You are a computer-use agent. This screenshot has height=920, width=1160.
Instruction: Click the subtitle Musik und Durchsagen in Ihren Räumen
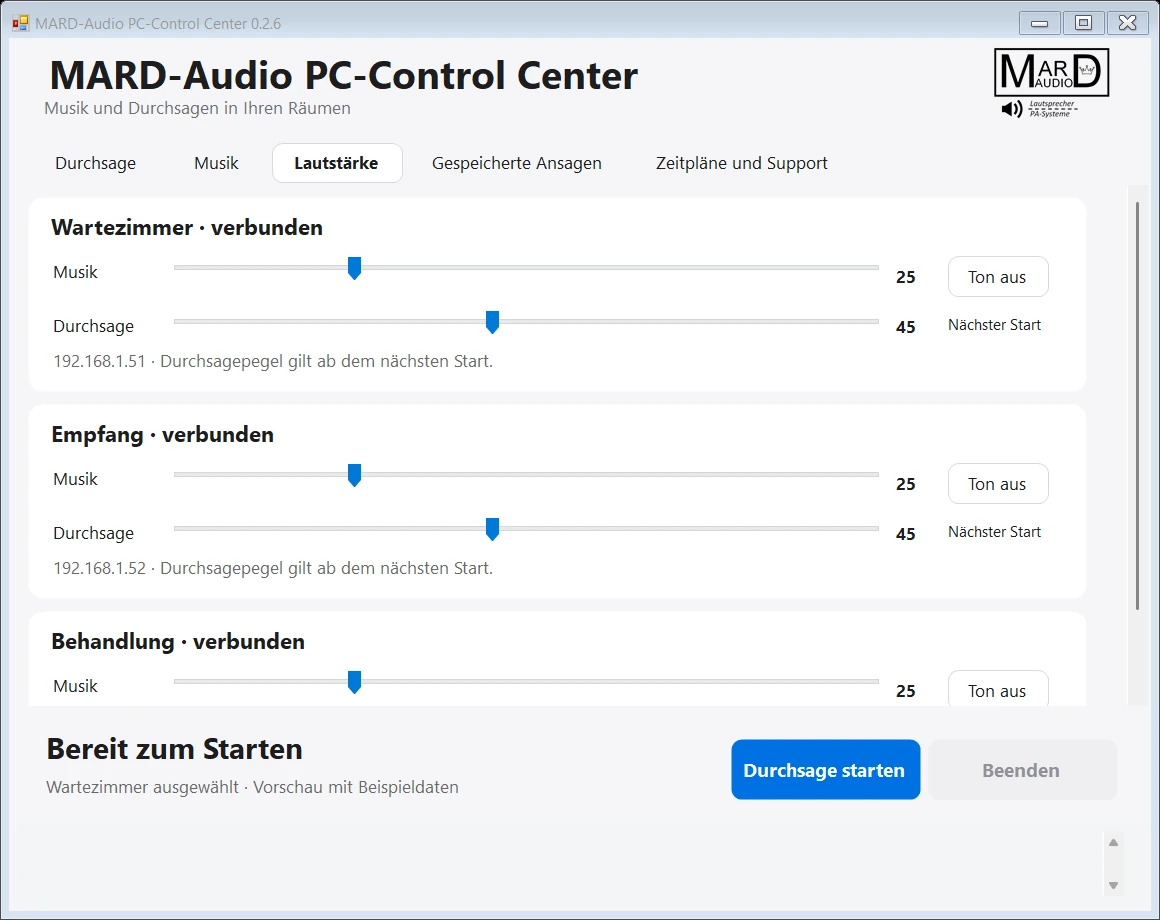[x=198, y=108]
